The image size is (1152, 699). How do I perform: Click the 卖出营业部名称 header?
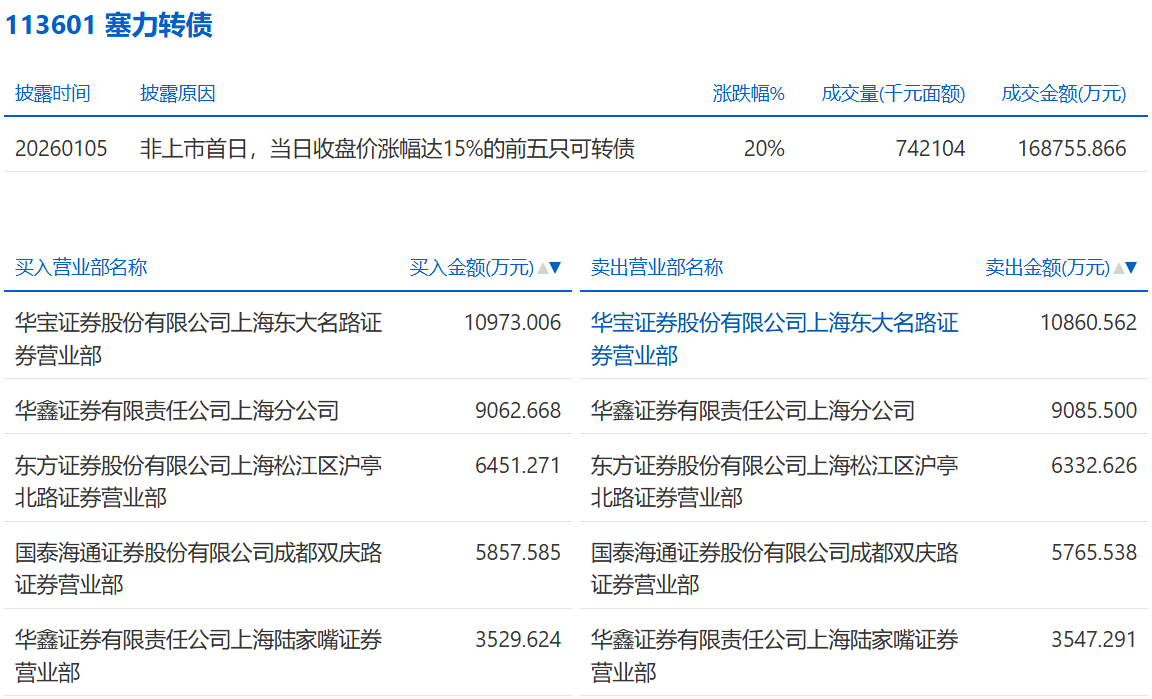[x=657, y=267]
